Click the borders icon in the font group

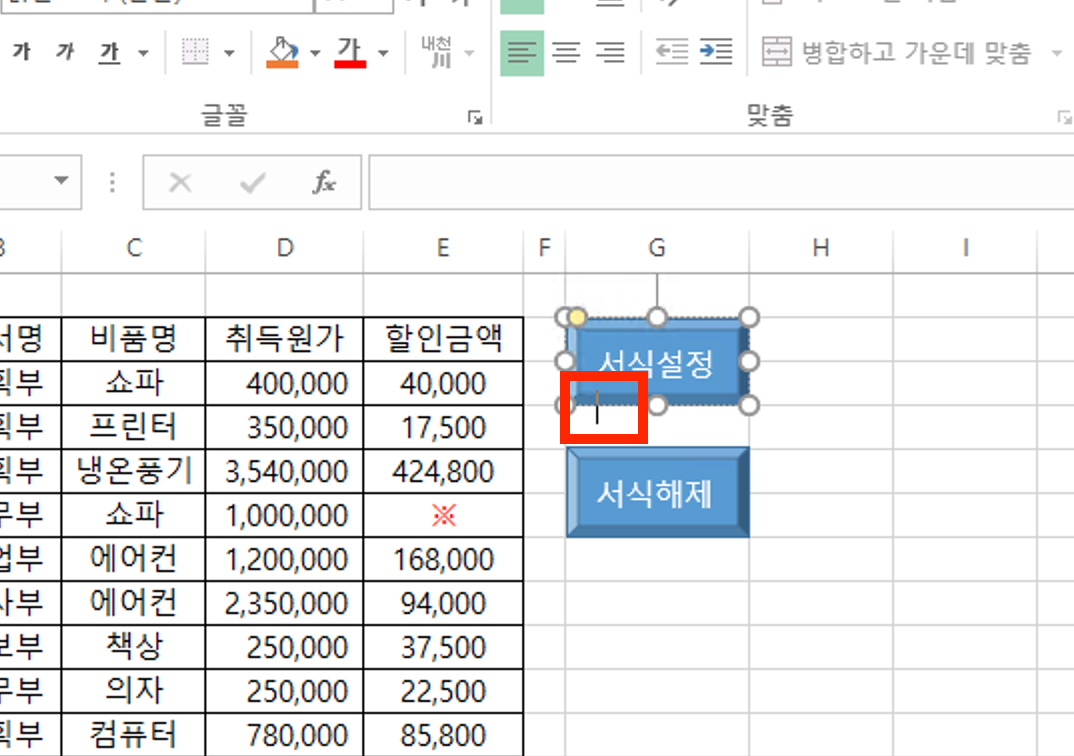(195, 52)
